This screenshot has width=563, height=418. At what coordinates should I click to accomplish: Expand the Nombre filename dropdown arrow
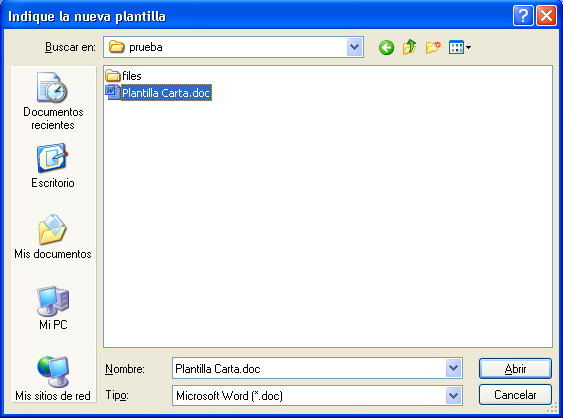point(453,368)
